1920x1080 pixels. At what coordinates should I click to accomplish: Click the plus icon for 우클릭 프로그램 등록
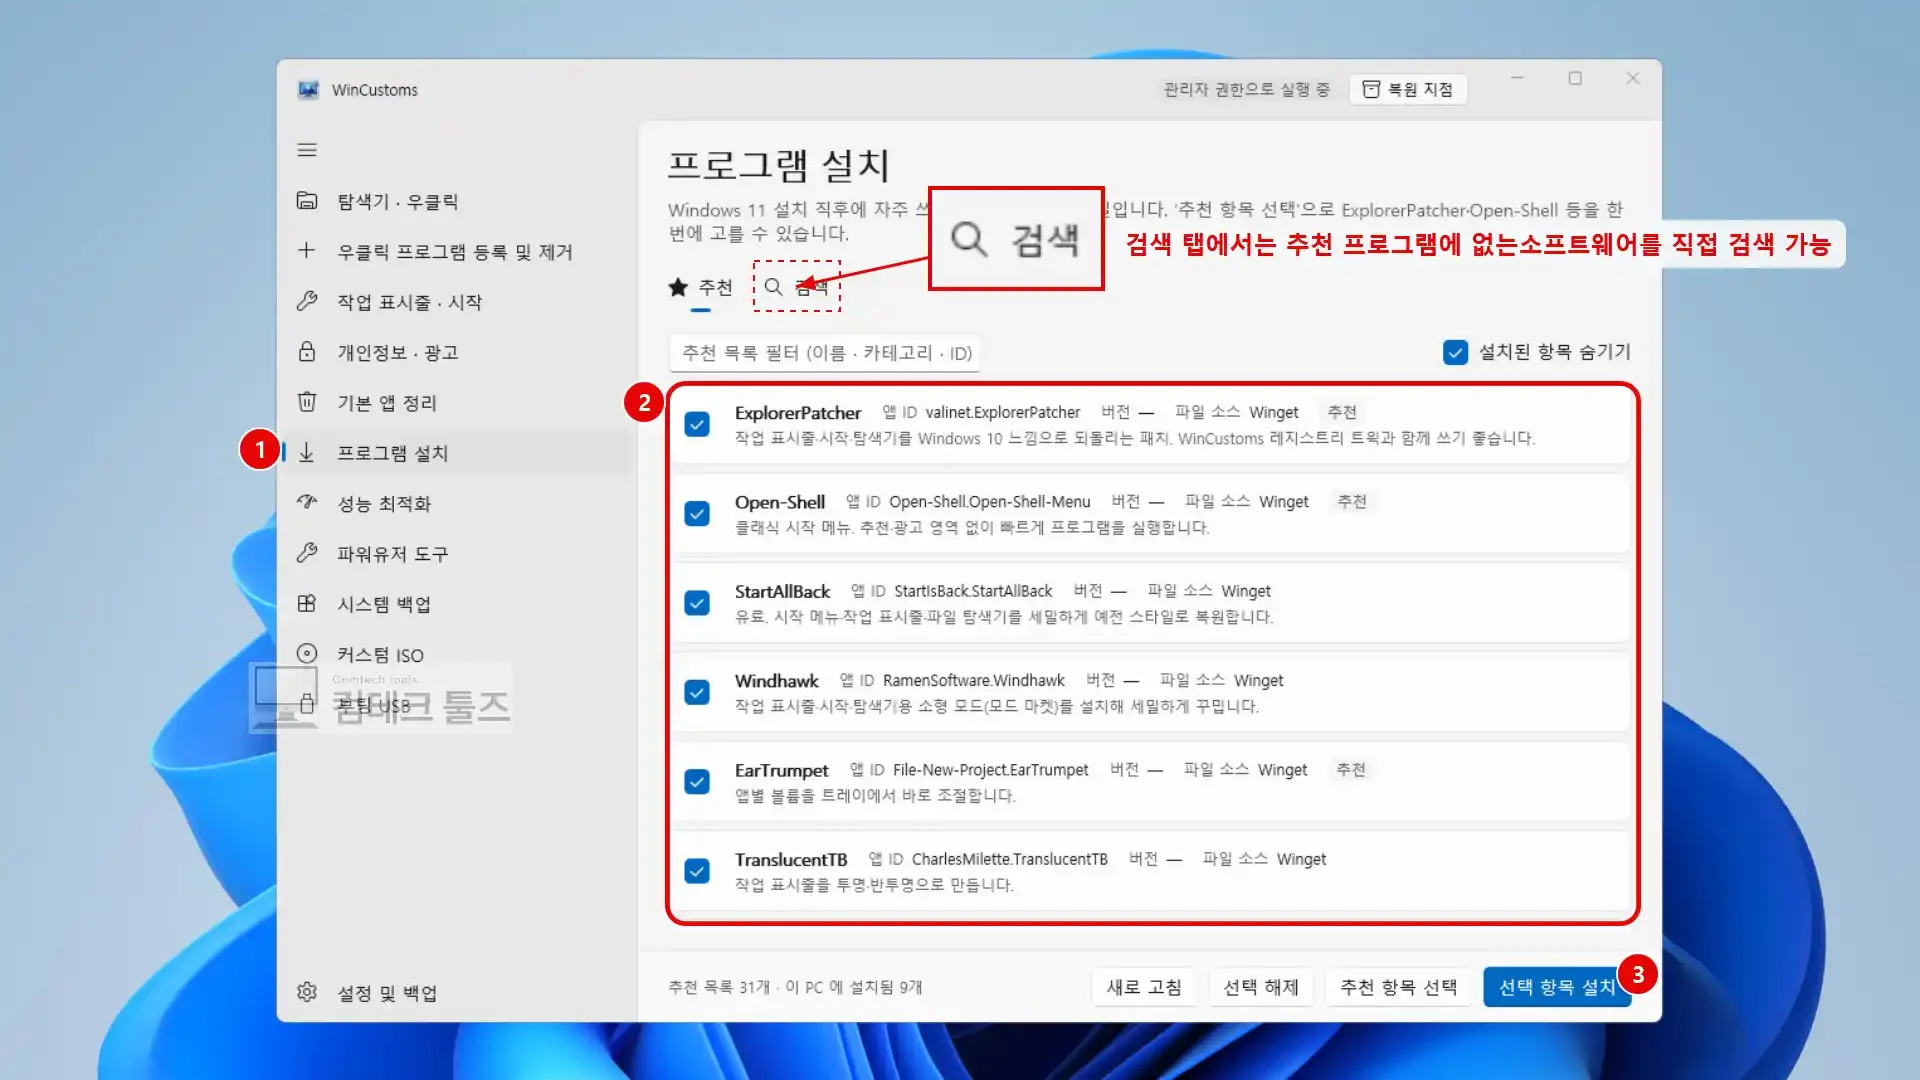pyautogui.click(x=307, y=251)
